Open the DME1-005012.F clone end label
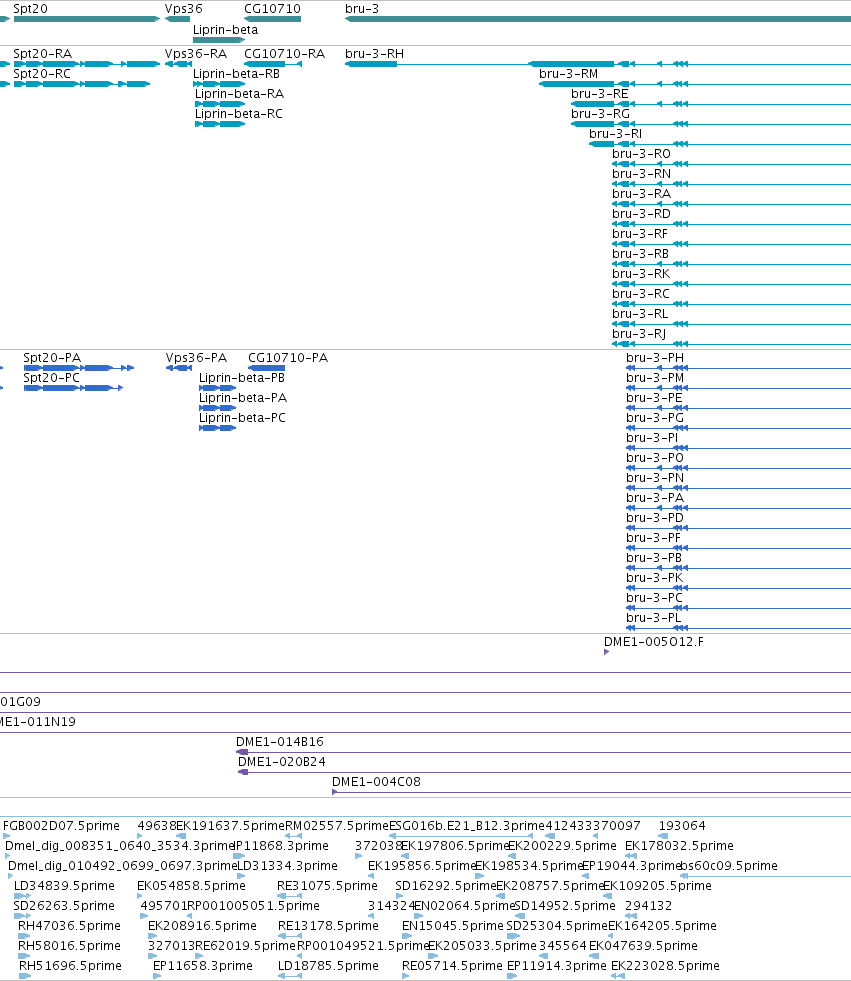Image resolution: width=851 pixels, height=981 pixels. click(x=654, y=642)
